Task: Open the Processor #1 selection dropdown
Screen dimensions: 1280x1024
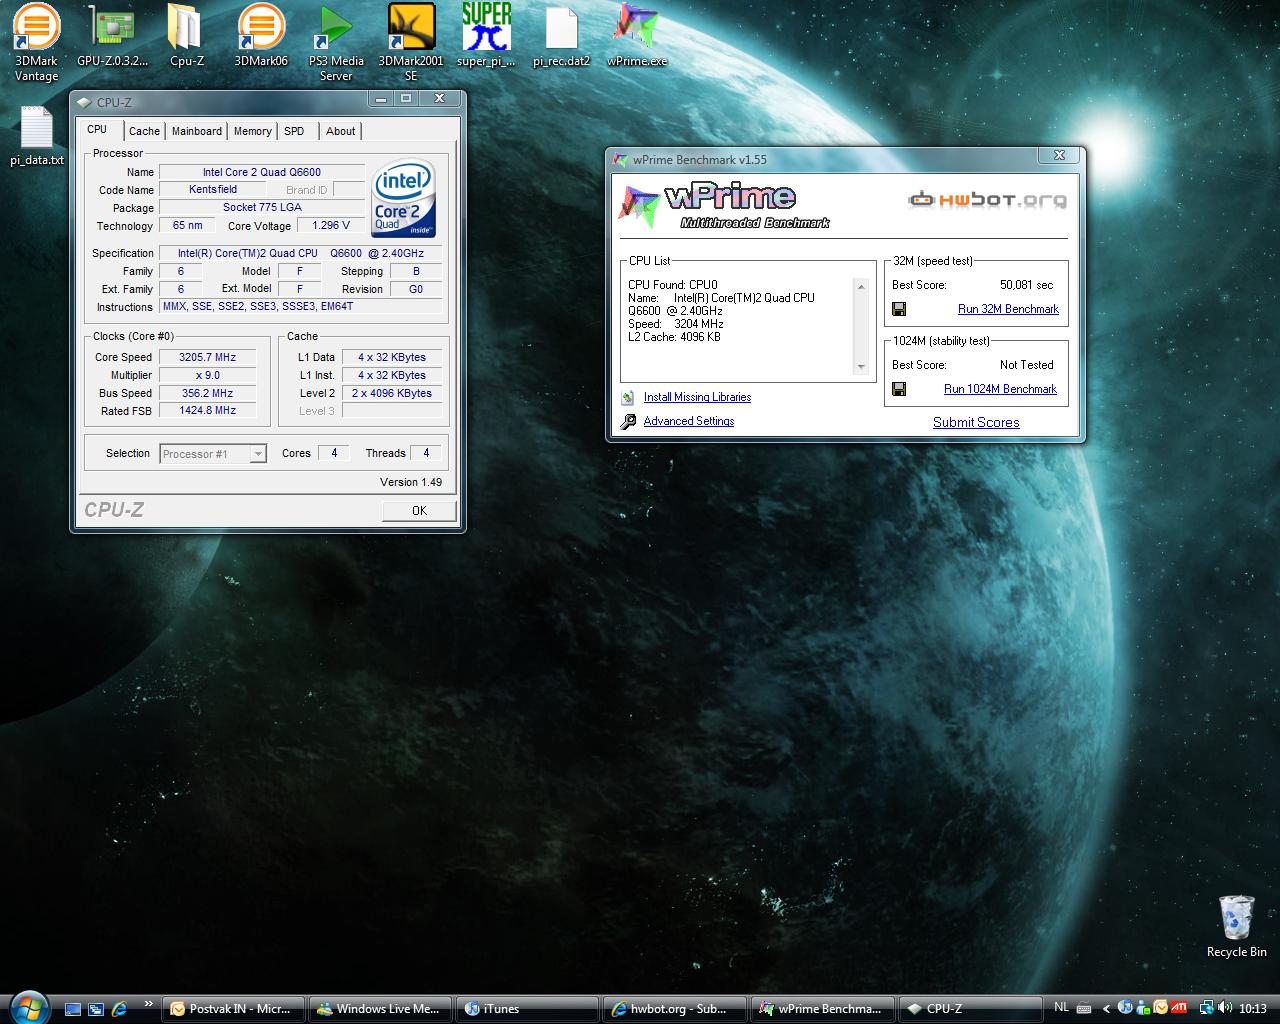Action: pyautogui.click(x=213, y=454)
